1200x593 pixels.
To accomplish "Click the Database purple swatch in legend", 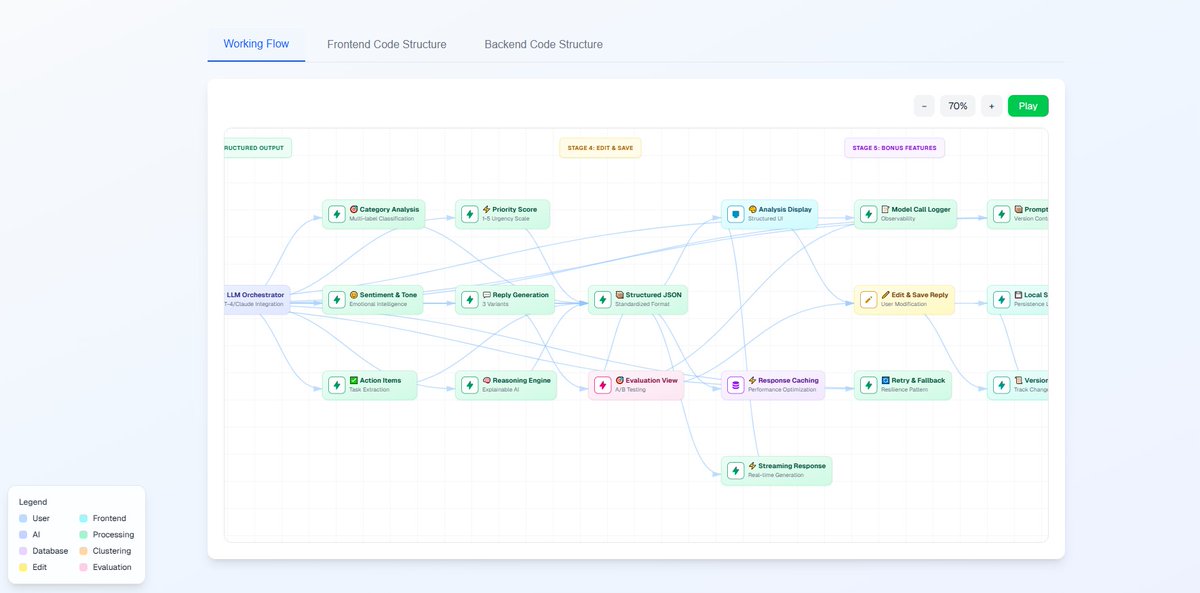I will pos(23,551).
